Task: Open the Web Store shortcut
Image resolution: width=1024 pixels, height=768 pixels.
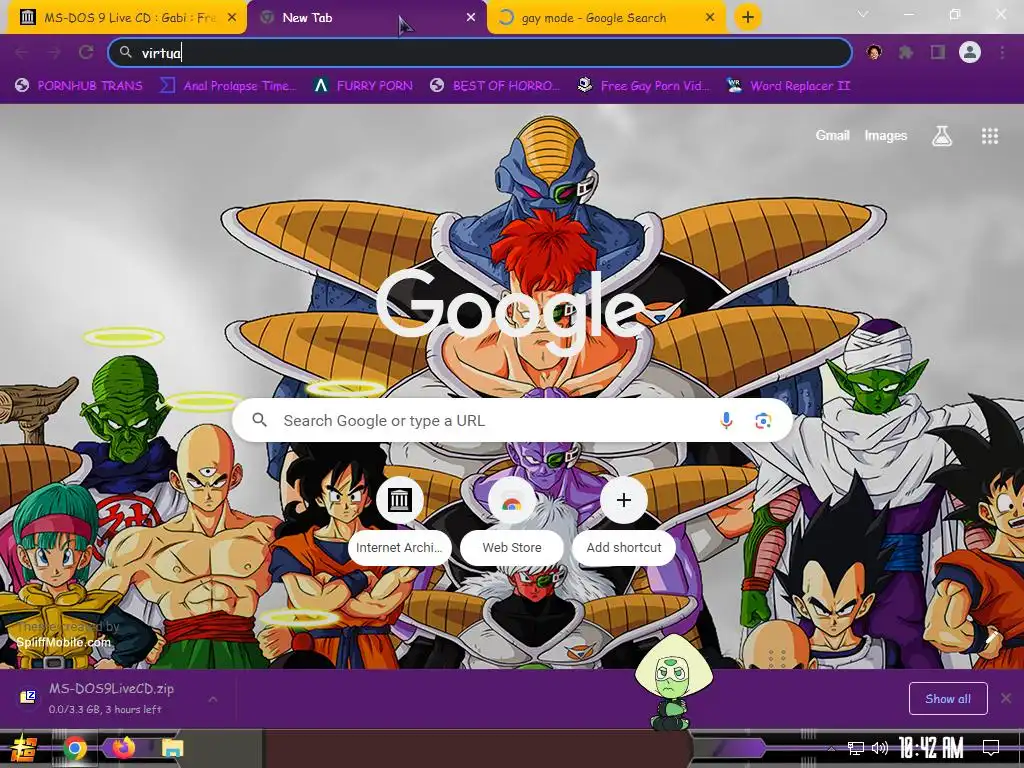Action: (512, 520)
